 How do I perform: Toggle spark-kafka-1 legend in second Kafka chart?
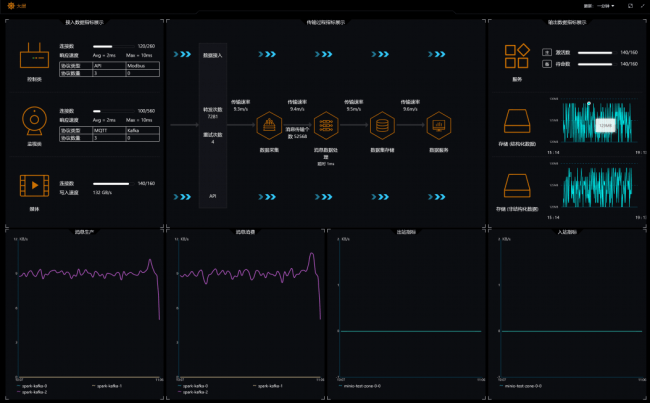pos(267,386)
